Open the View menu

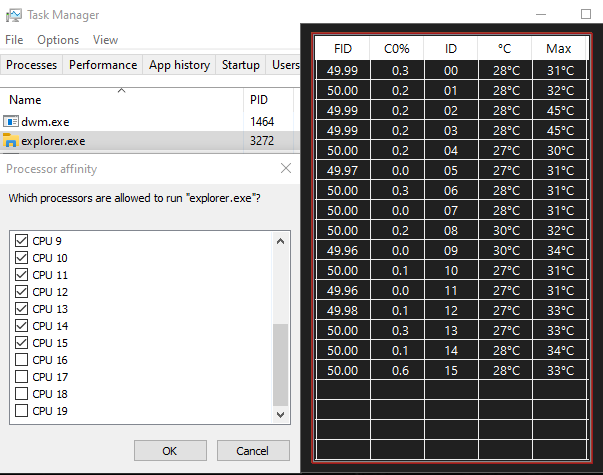(105, 40)
